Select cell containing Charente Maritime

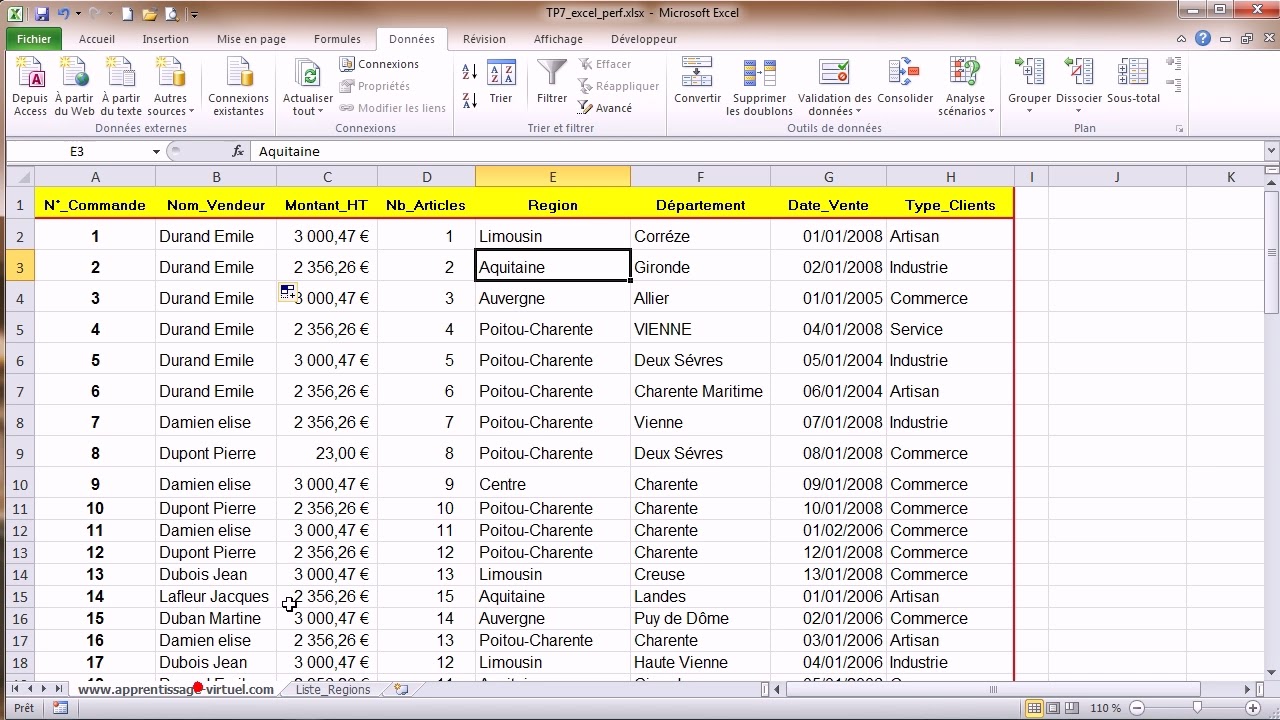[x=700, y=391]
